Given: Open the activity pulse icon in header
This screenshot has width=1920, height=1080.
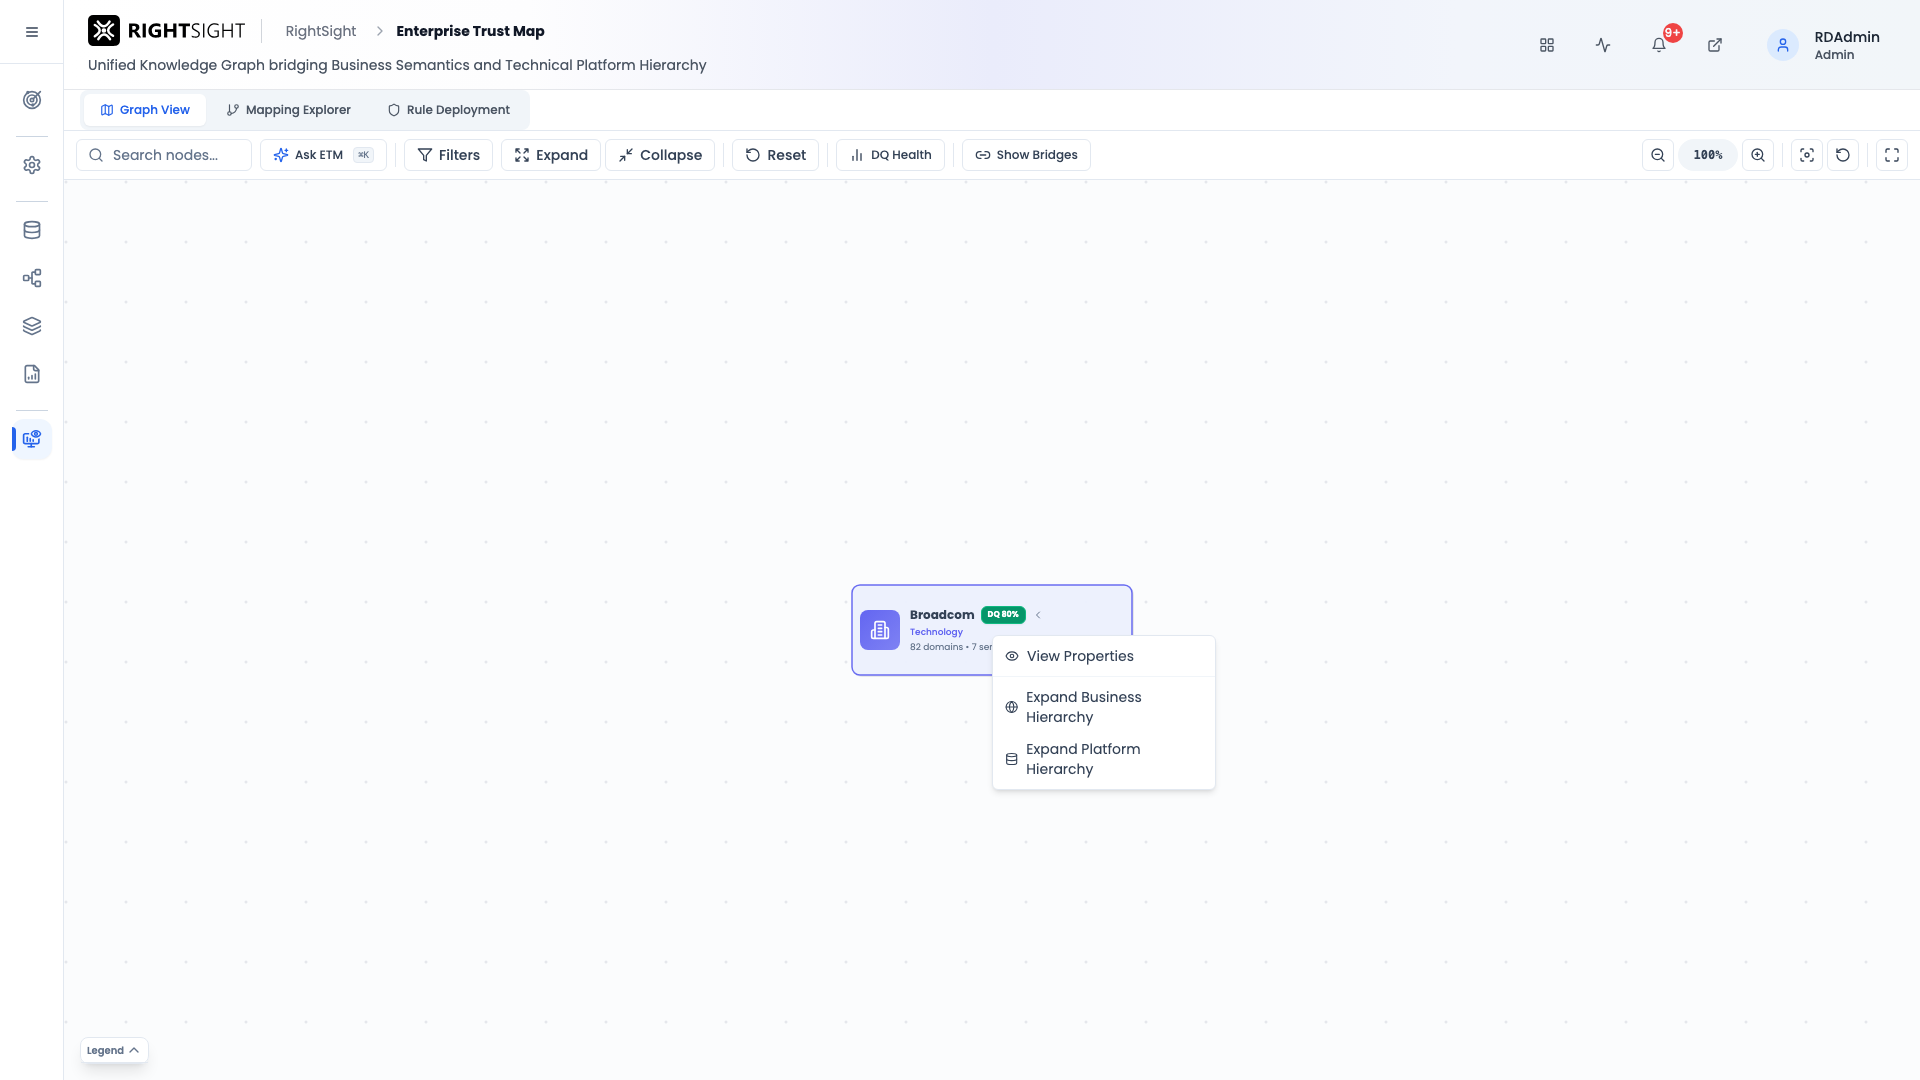Looking at the screenshot, I should coord(1603,45).
